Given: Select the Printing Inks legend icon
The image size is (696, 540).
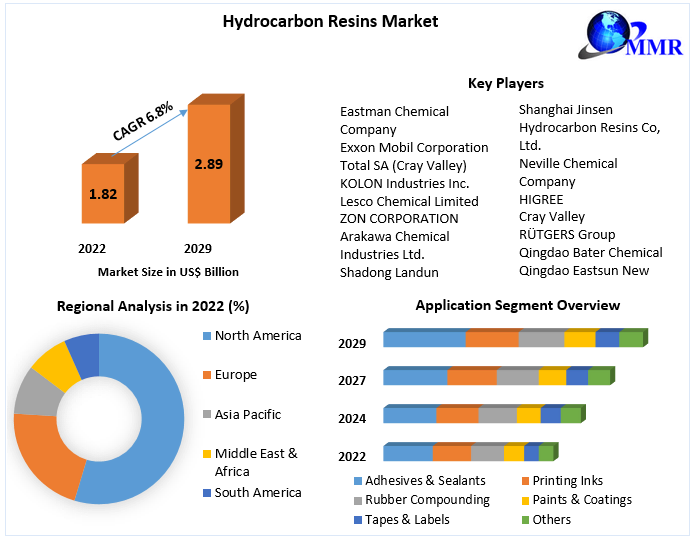Looking at the screenshot, I should tap(525, 481).
